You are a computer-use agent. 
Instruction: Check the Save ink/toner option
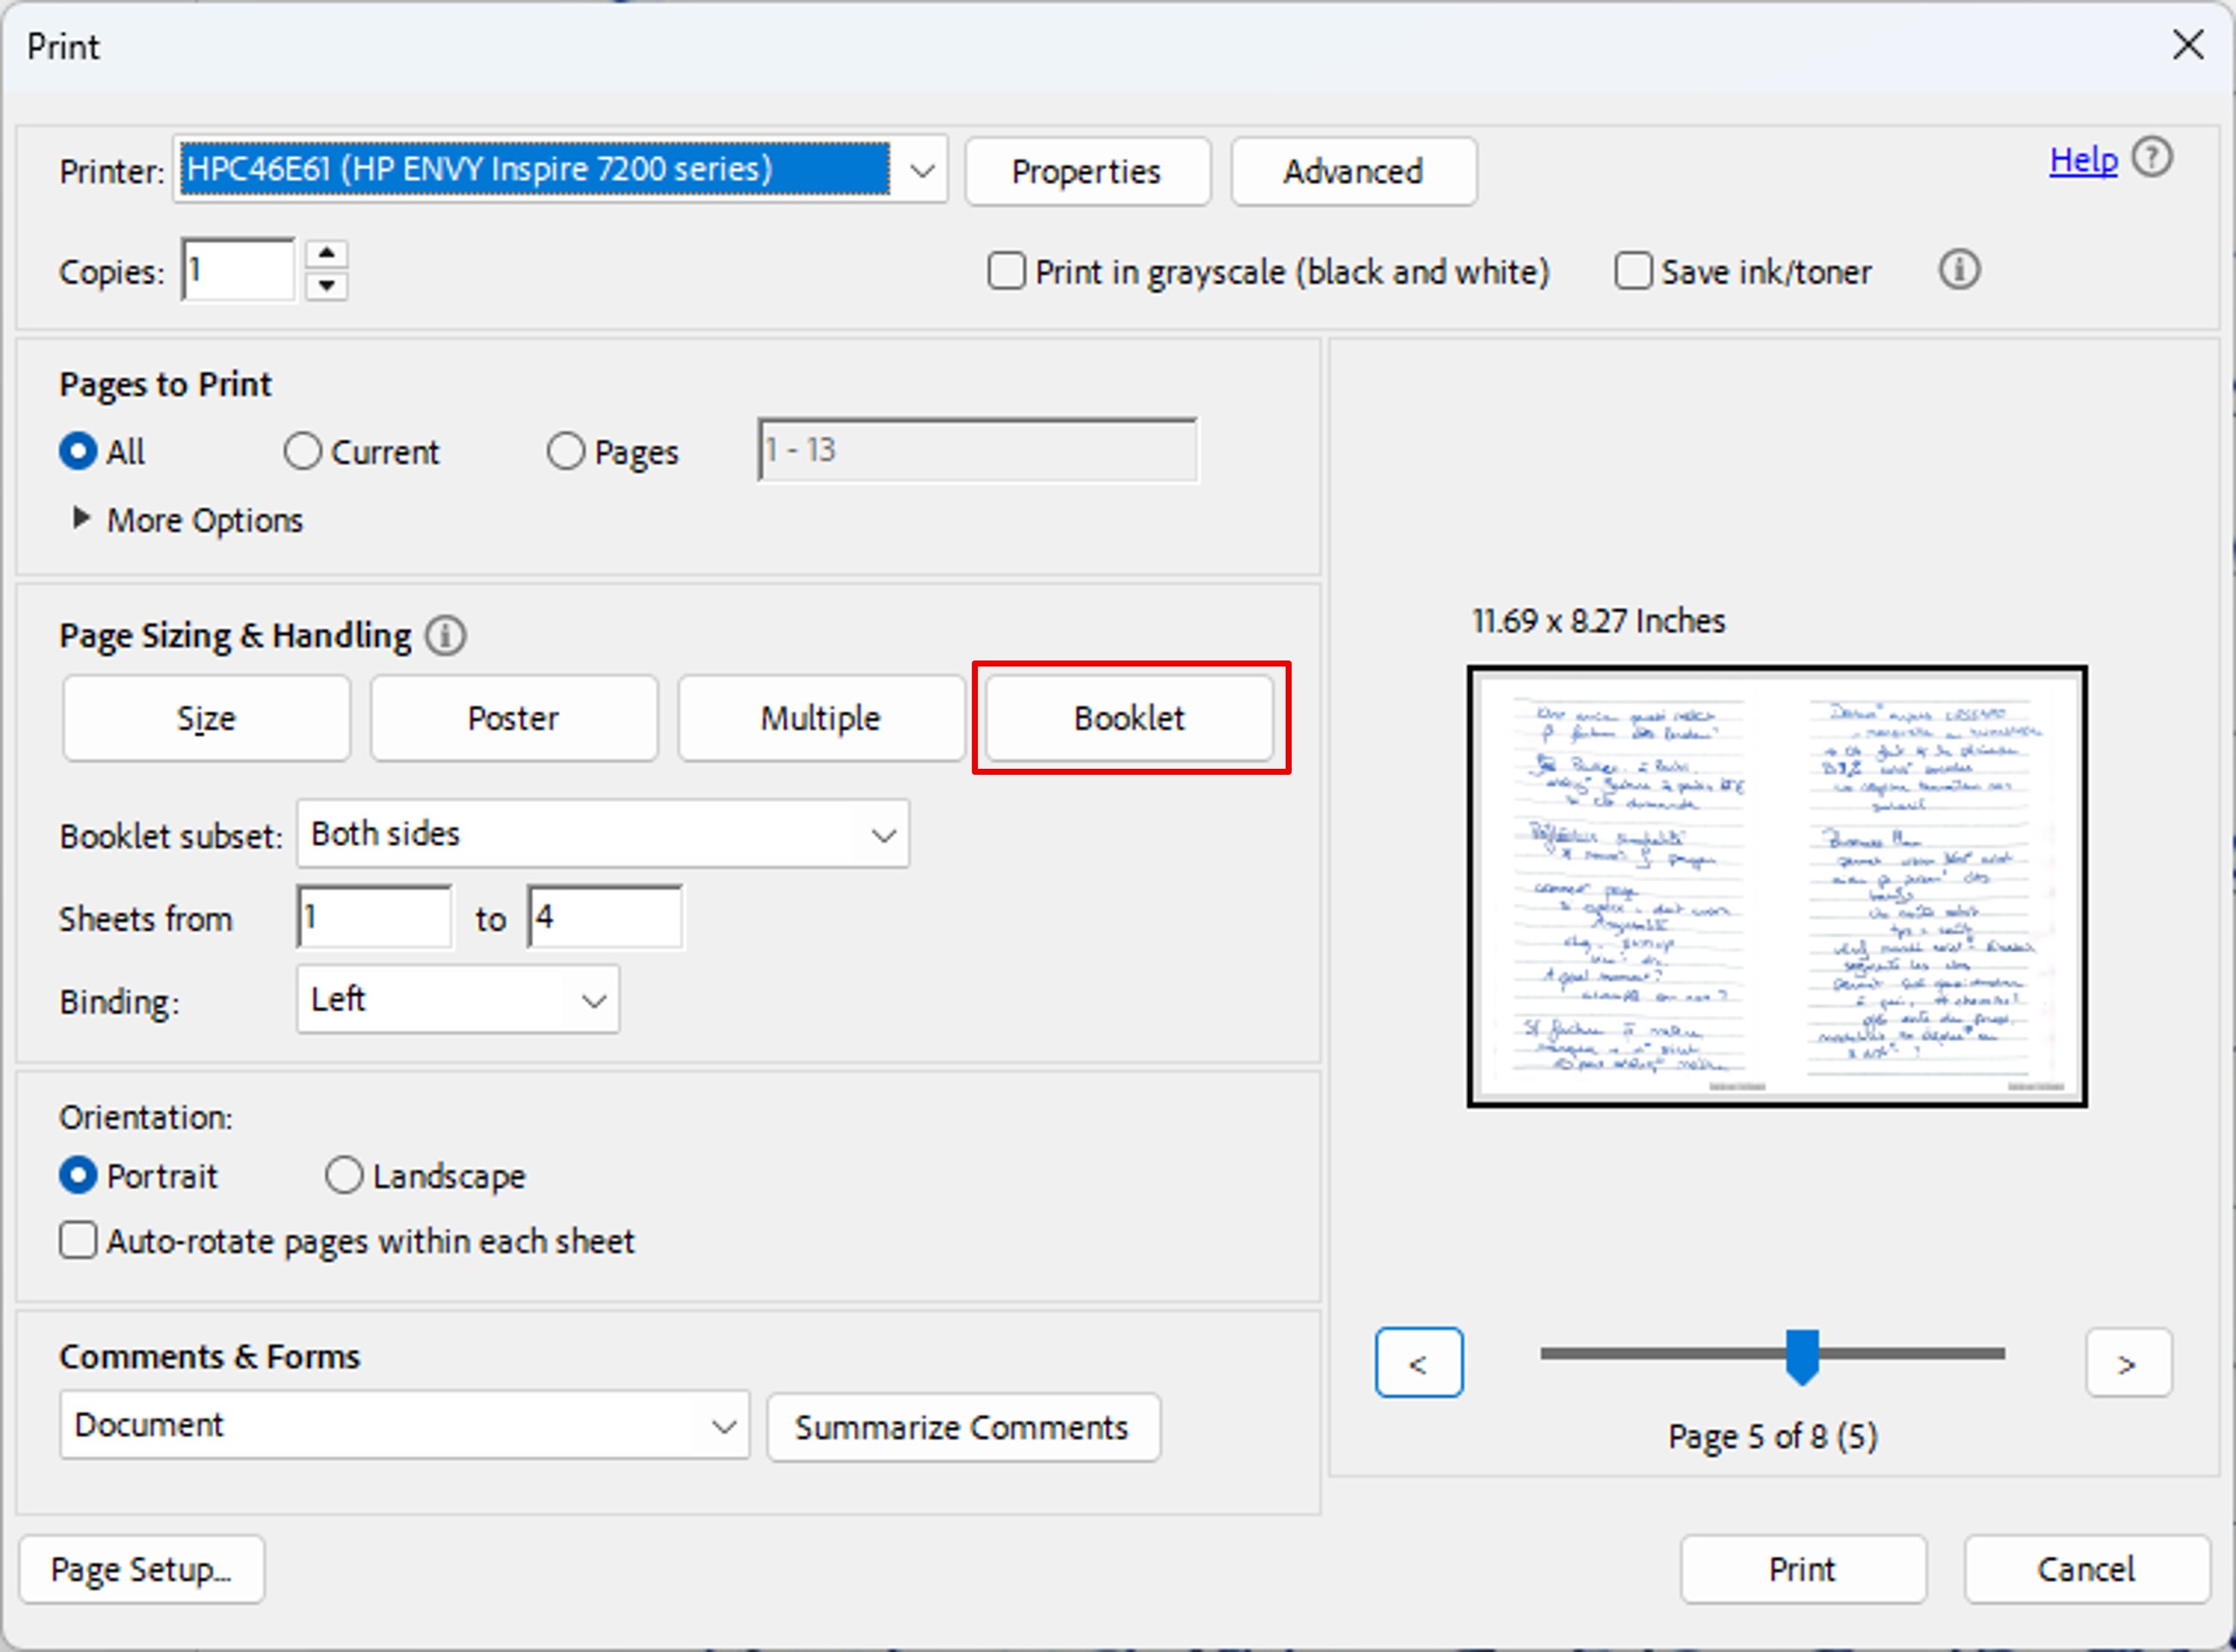(1633, 271)
